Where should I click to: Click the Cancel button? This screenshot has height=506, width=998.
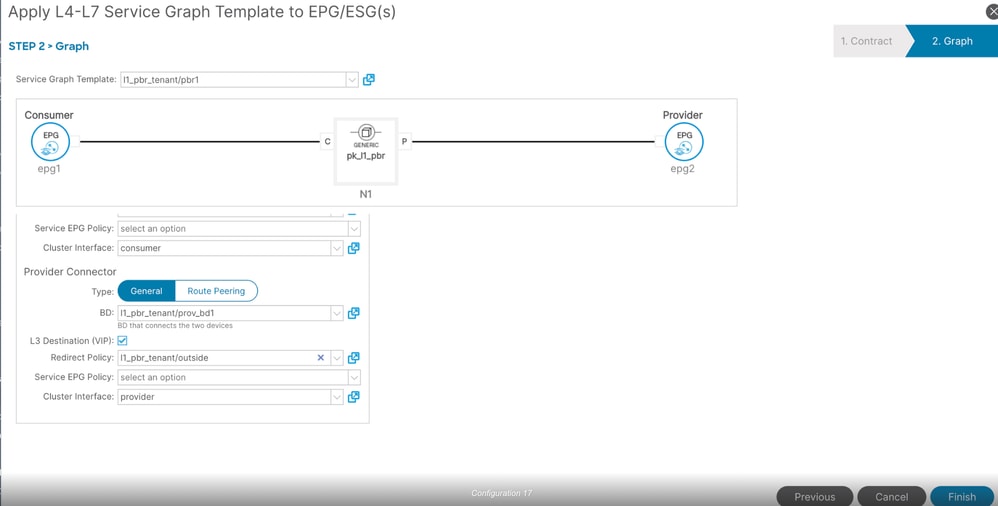click(x=892, y=496)
